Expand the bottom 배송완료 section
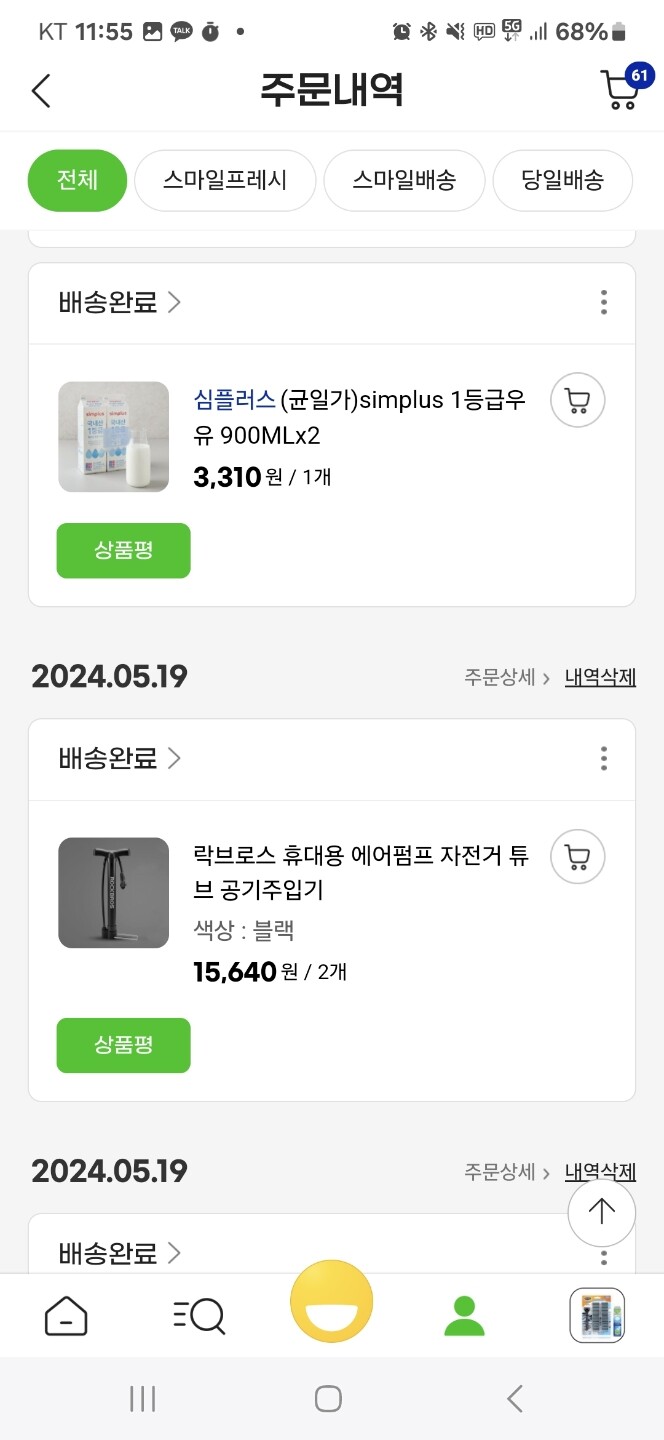Image resolution: width=664 pixels, height=1440 pixels. pos(119,1253)
